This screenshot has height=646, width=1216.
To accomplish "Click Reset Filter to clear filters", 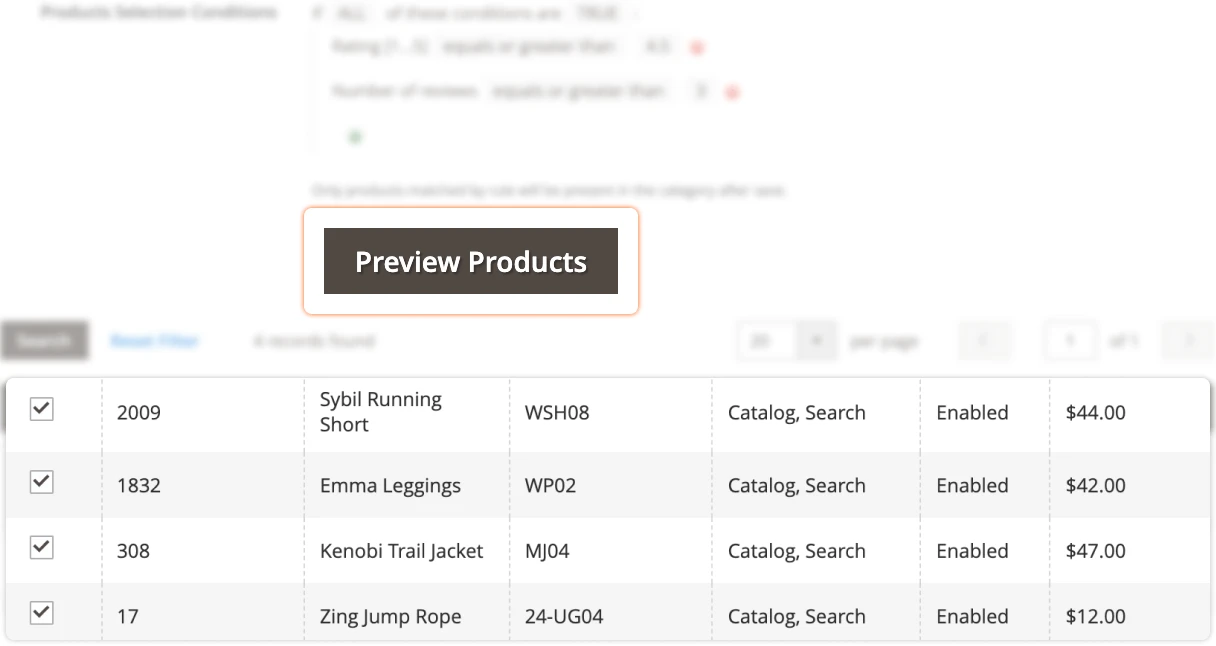I will tap(155, 340).
